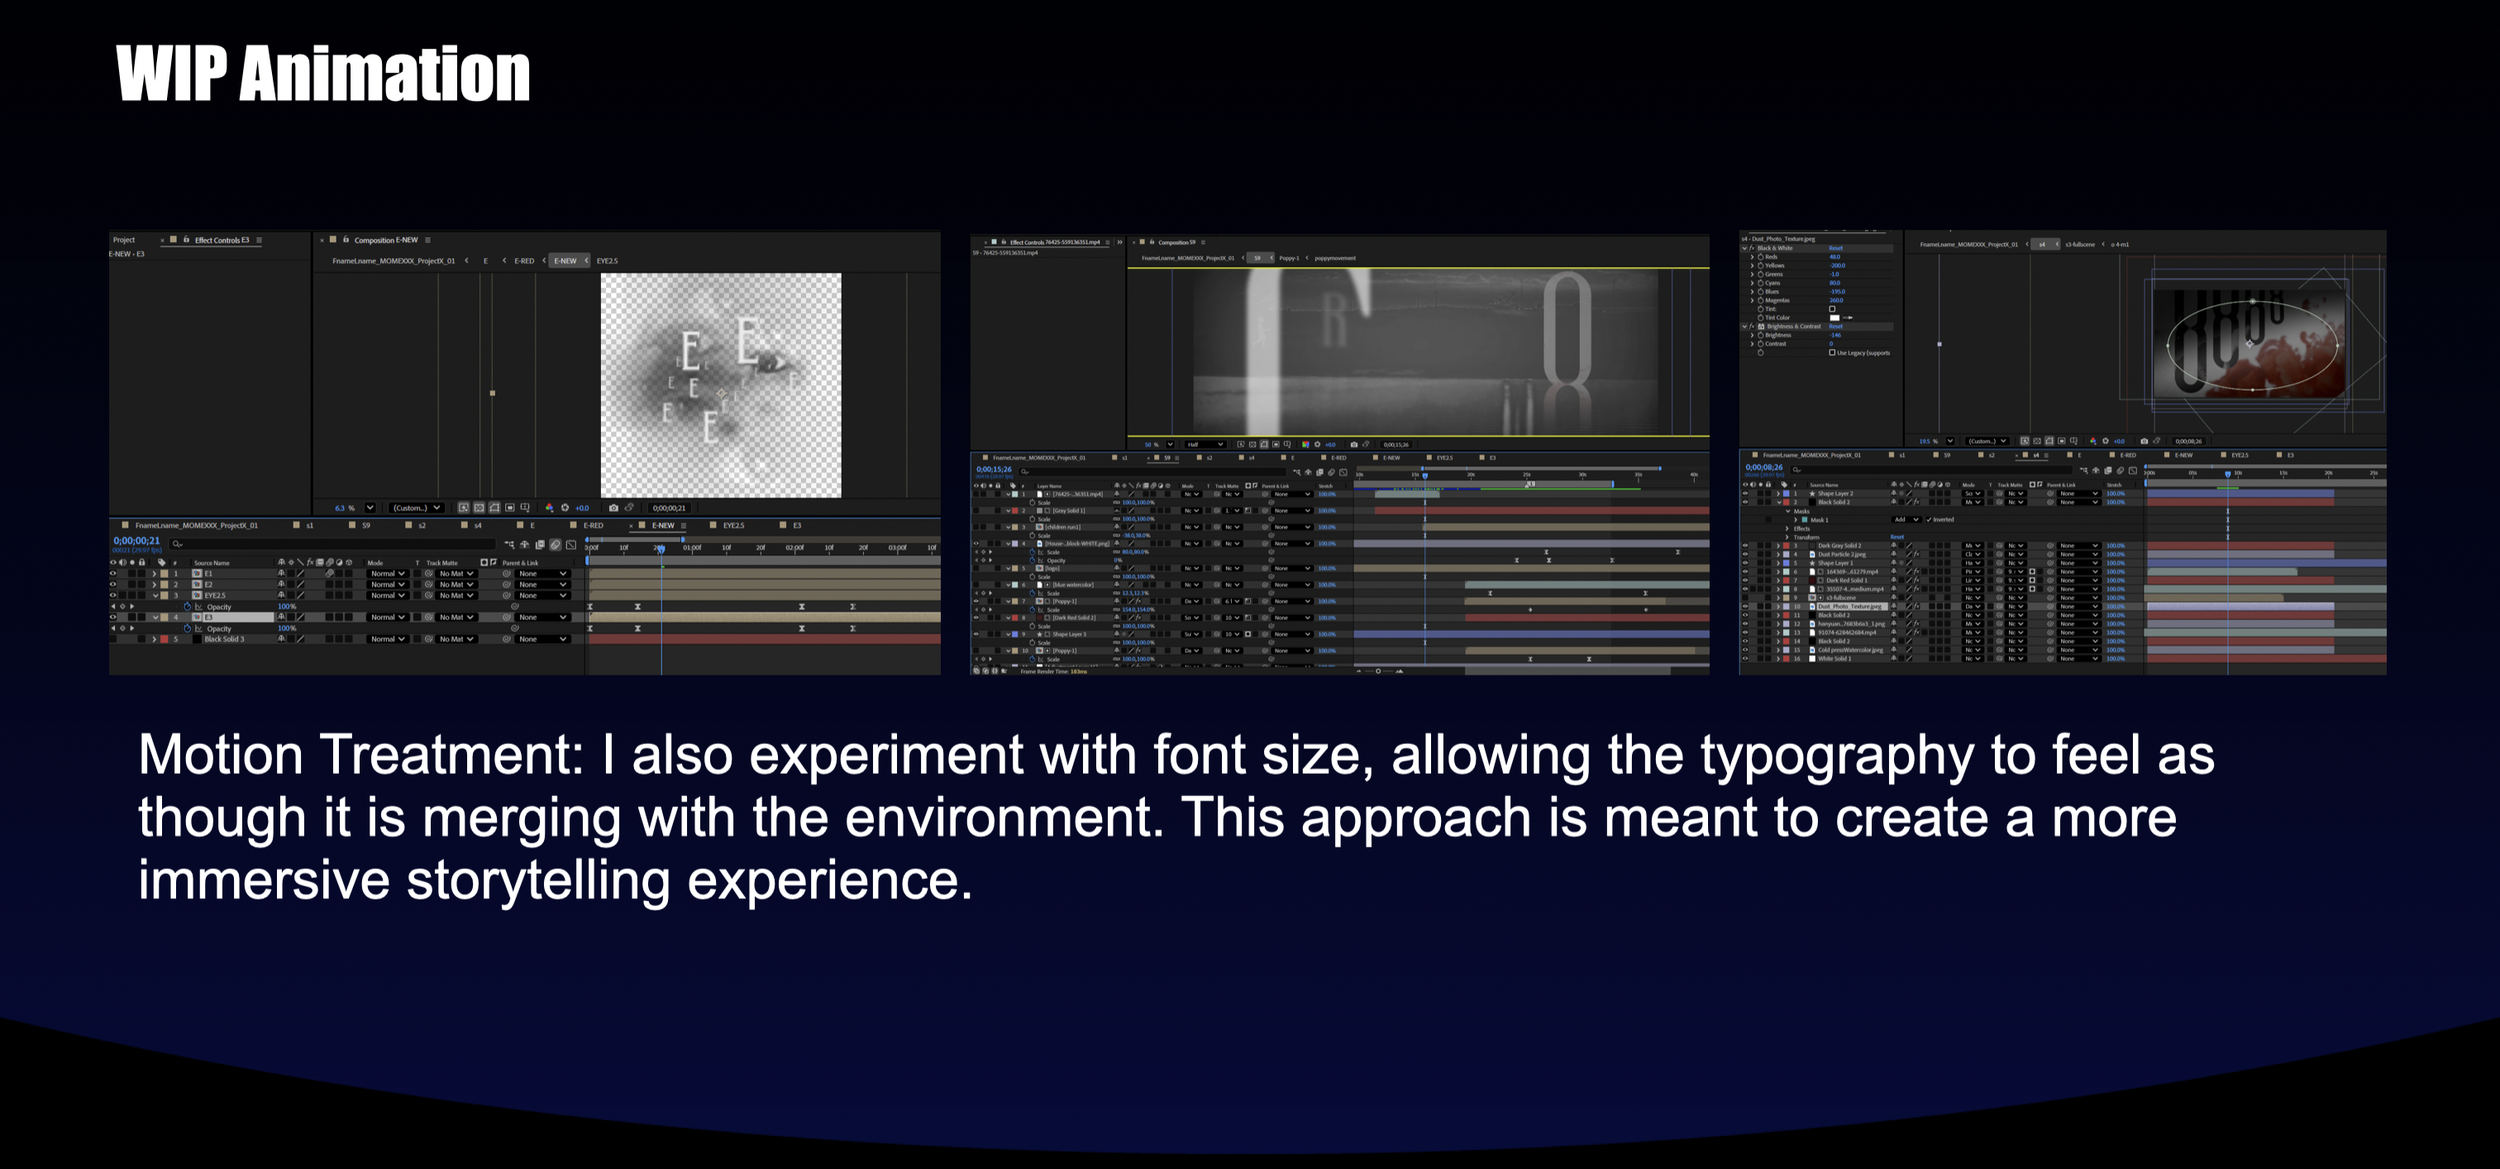Open Graph Editor icon in S9 timeline
This screenshot has height=1169, width=2500.
click(1343, 473)
